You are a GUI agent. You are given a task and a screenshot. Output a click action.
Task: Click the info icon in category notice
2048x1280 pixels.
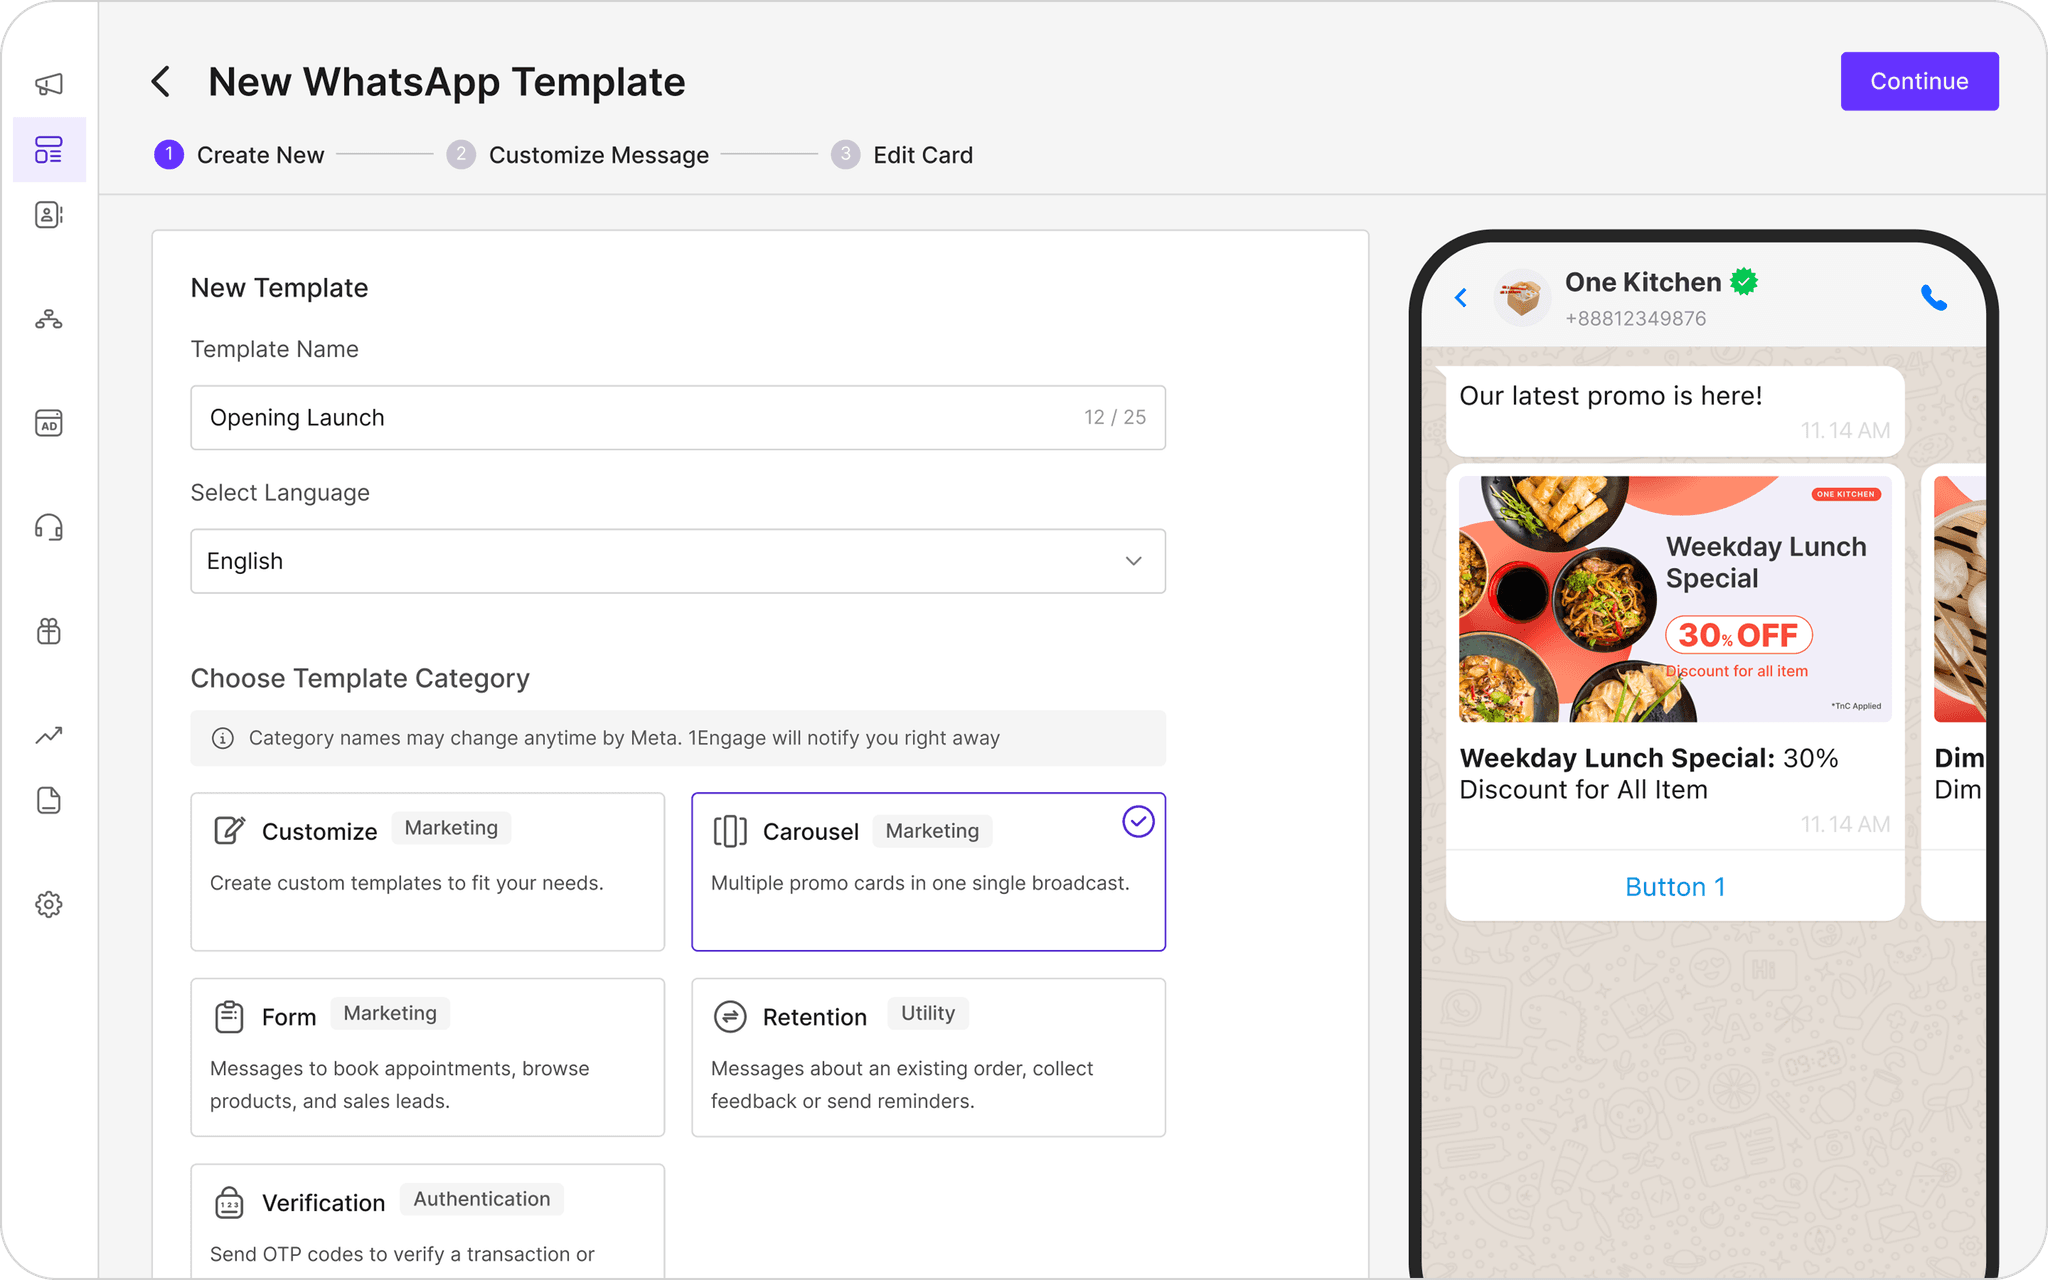click(x=223, y=738)
